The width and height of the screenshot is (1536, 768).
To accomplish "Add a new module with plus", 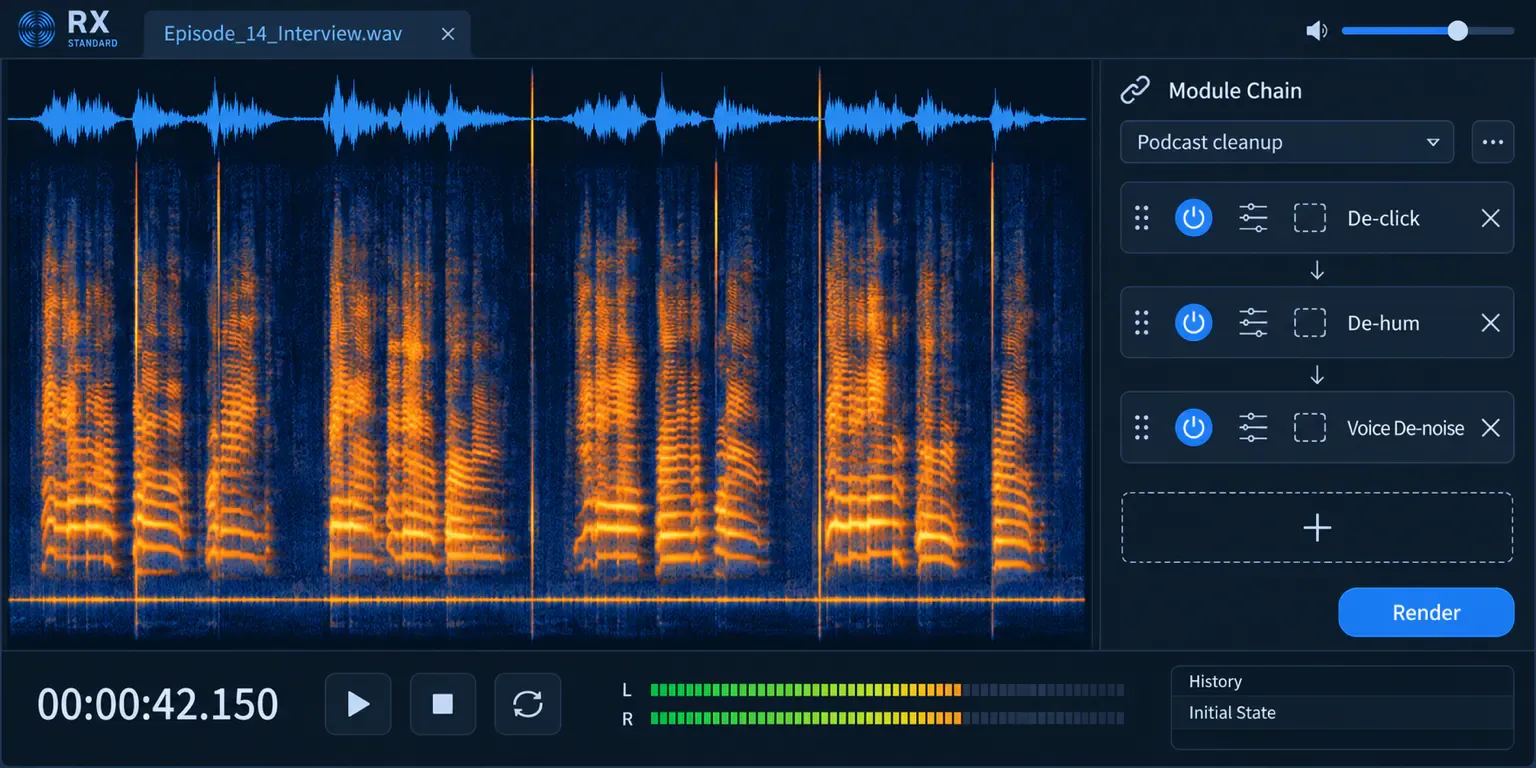I will (1317, 527).
